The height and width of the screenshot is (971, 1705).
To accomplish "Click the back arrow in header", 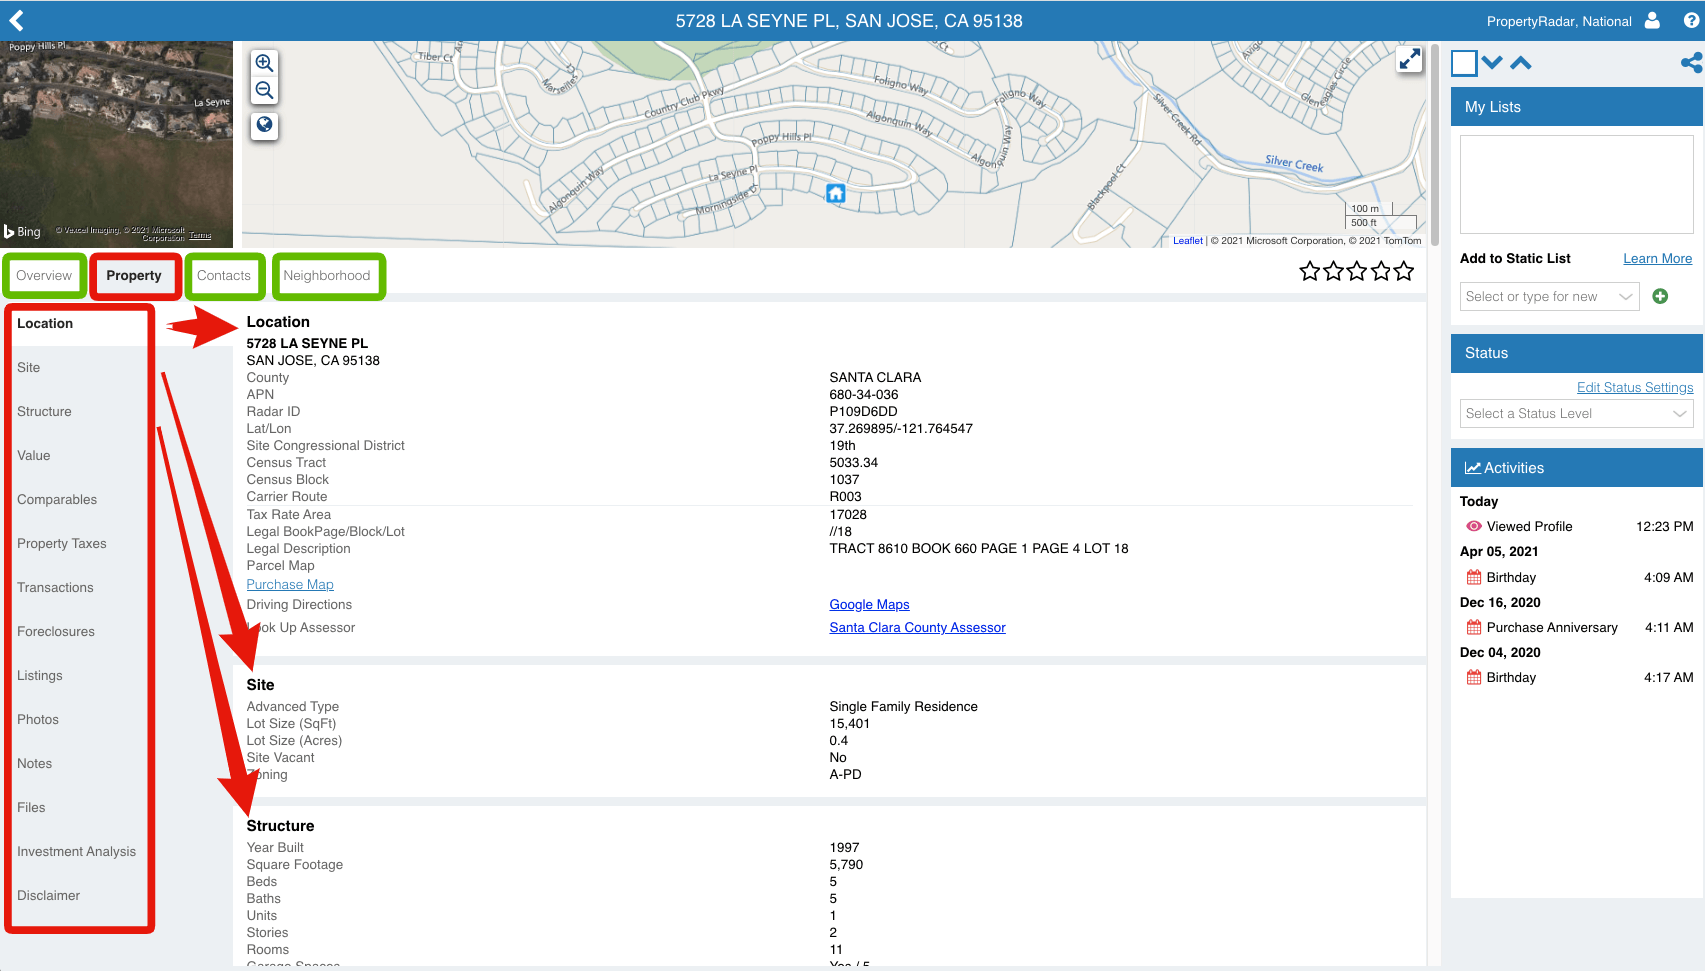I will [17, 20].
